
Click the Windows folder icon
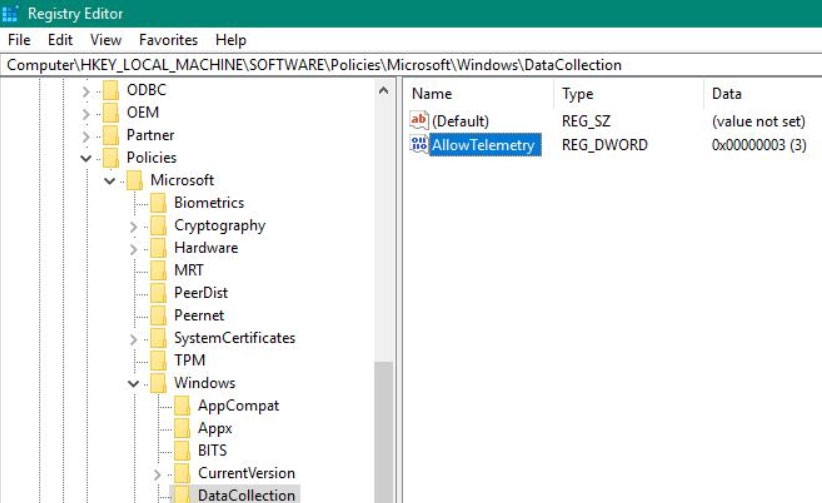(x=158, y=383)
